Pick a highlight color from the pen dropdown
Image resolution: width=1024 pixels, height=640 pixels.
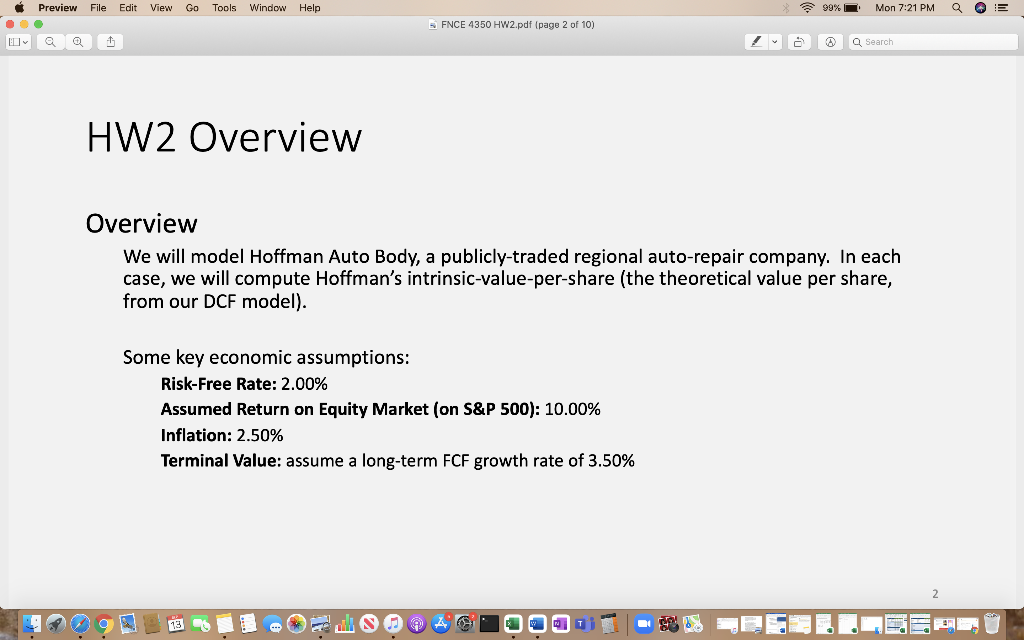pyautogui.click(x=777, y=41)
